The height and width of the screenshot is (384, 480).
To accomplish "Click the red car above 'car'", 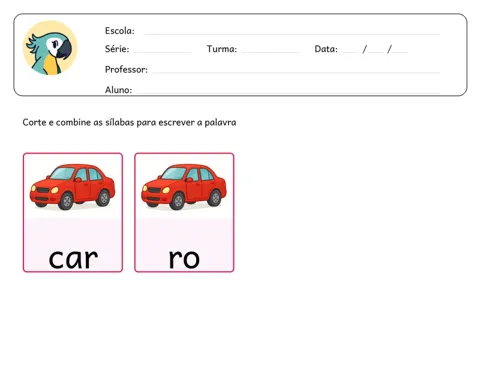I will [x=73, y=187].
